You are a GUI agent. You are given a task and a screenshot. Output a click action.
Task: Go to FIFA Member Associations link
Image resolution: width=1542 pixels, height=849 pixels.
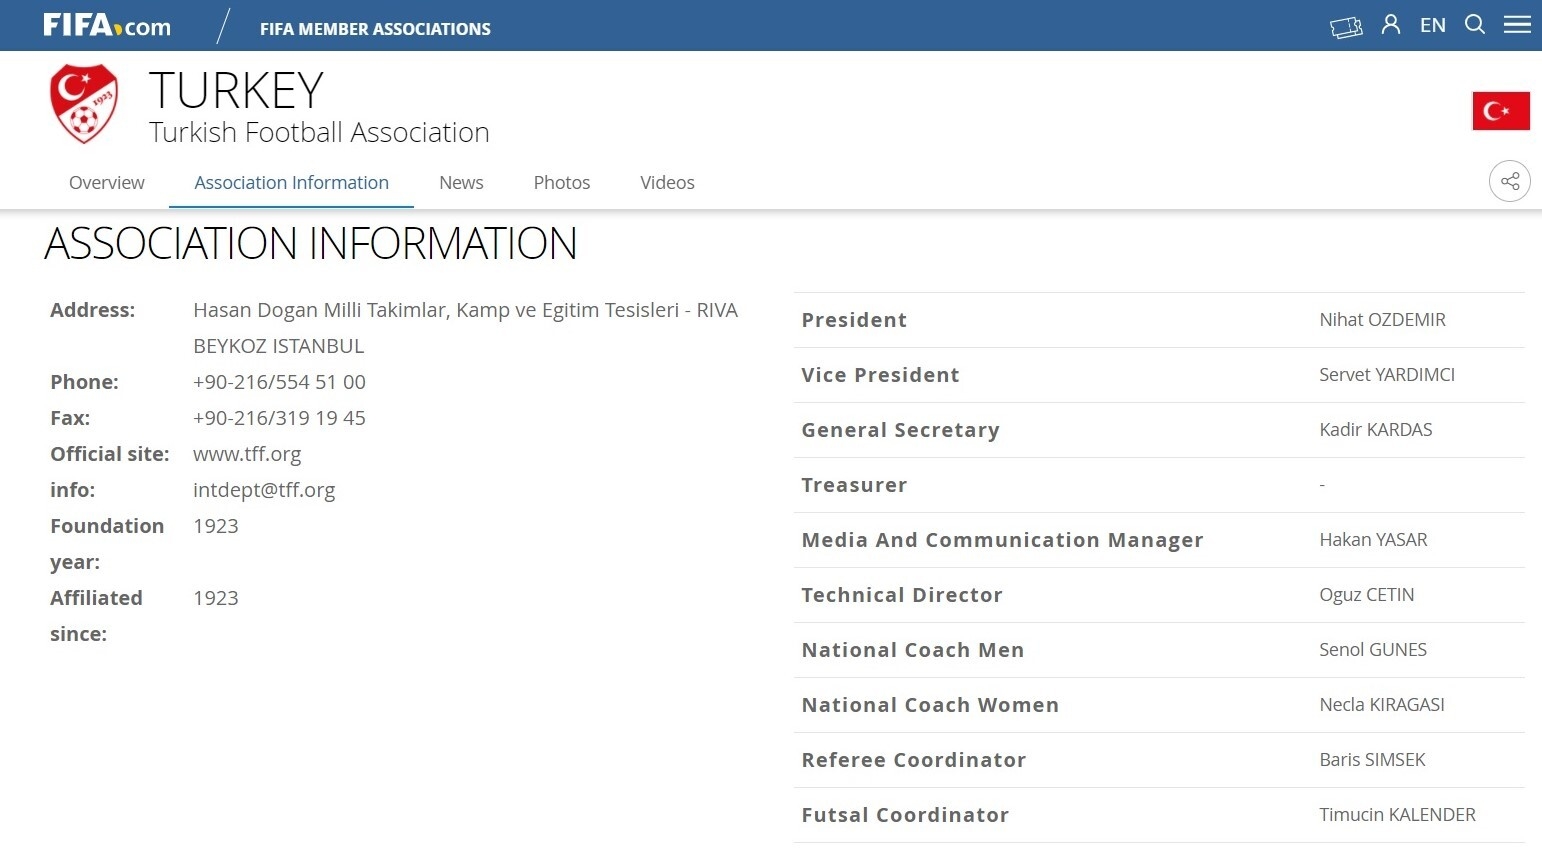[375, 29]
